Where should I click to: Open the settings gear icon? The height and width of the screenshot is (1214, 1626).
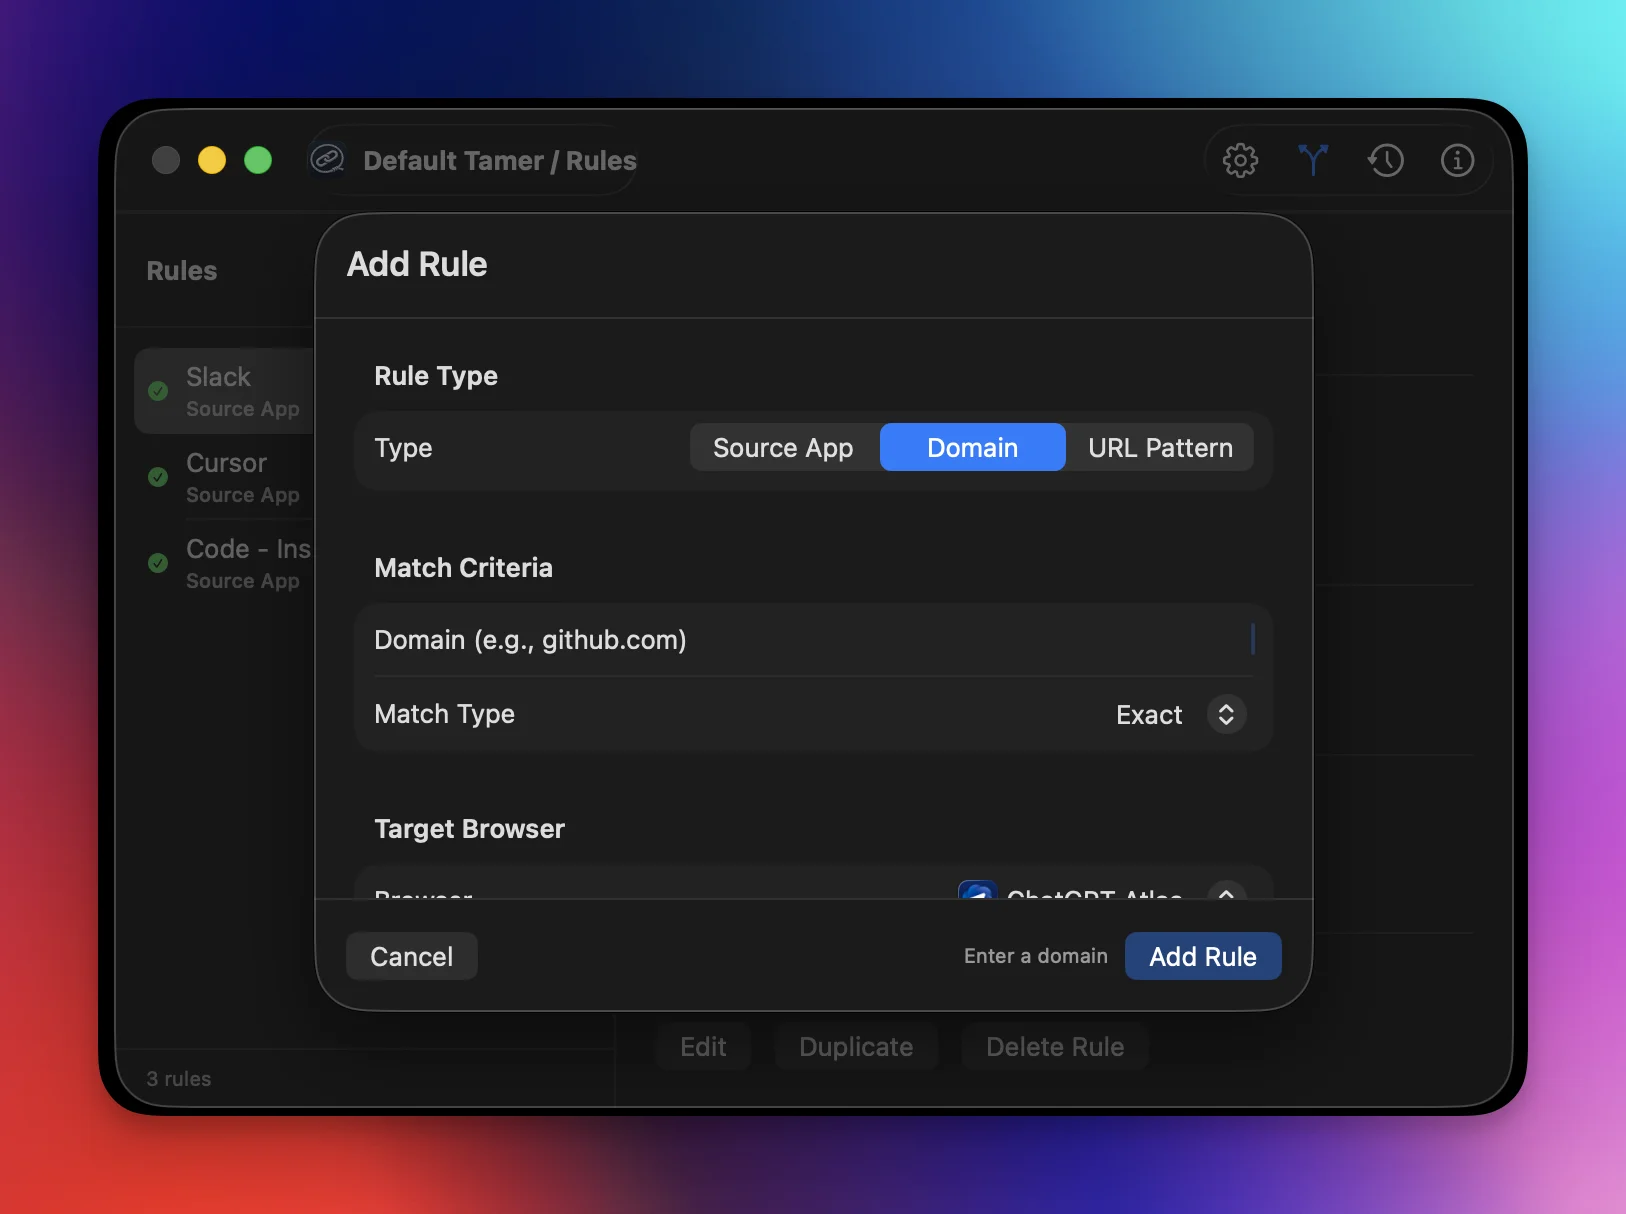[x=1241, y=160]
